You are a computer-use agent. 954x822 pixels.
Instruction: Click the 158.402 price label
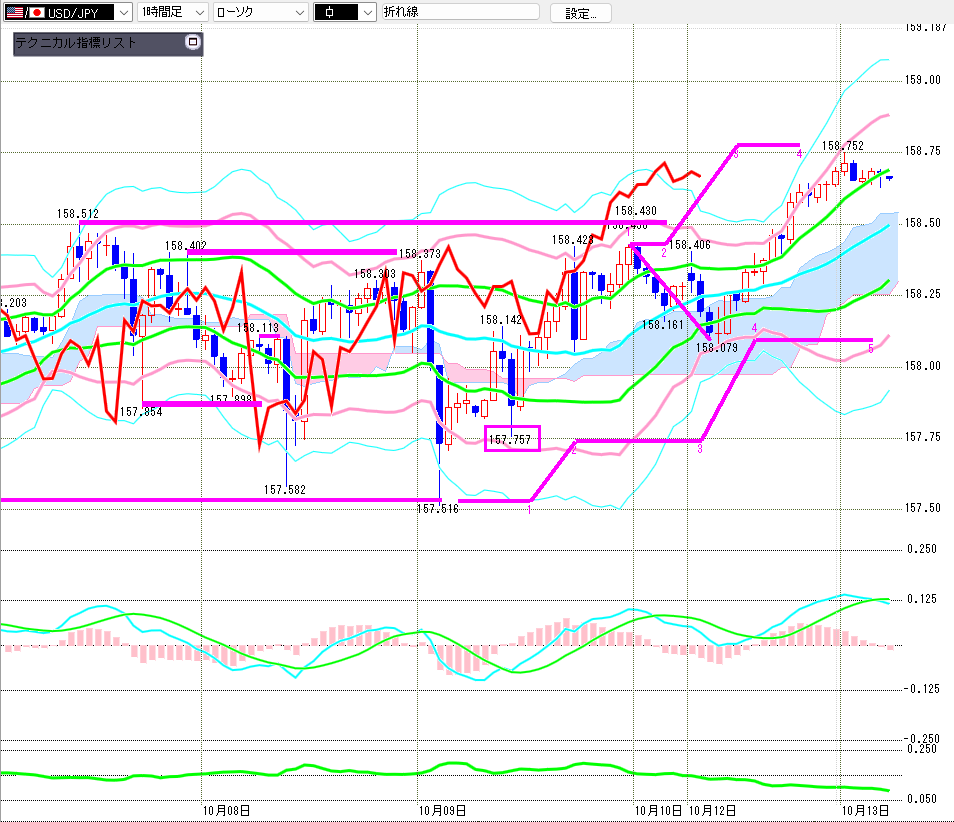pyautogui.click(x=186, y=246)
